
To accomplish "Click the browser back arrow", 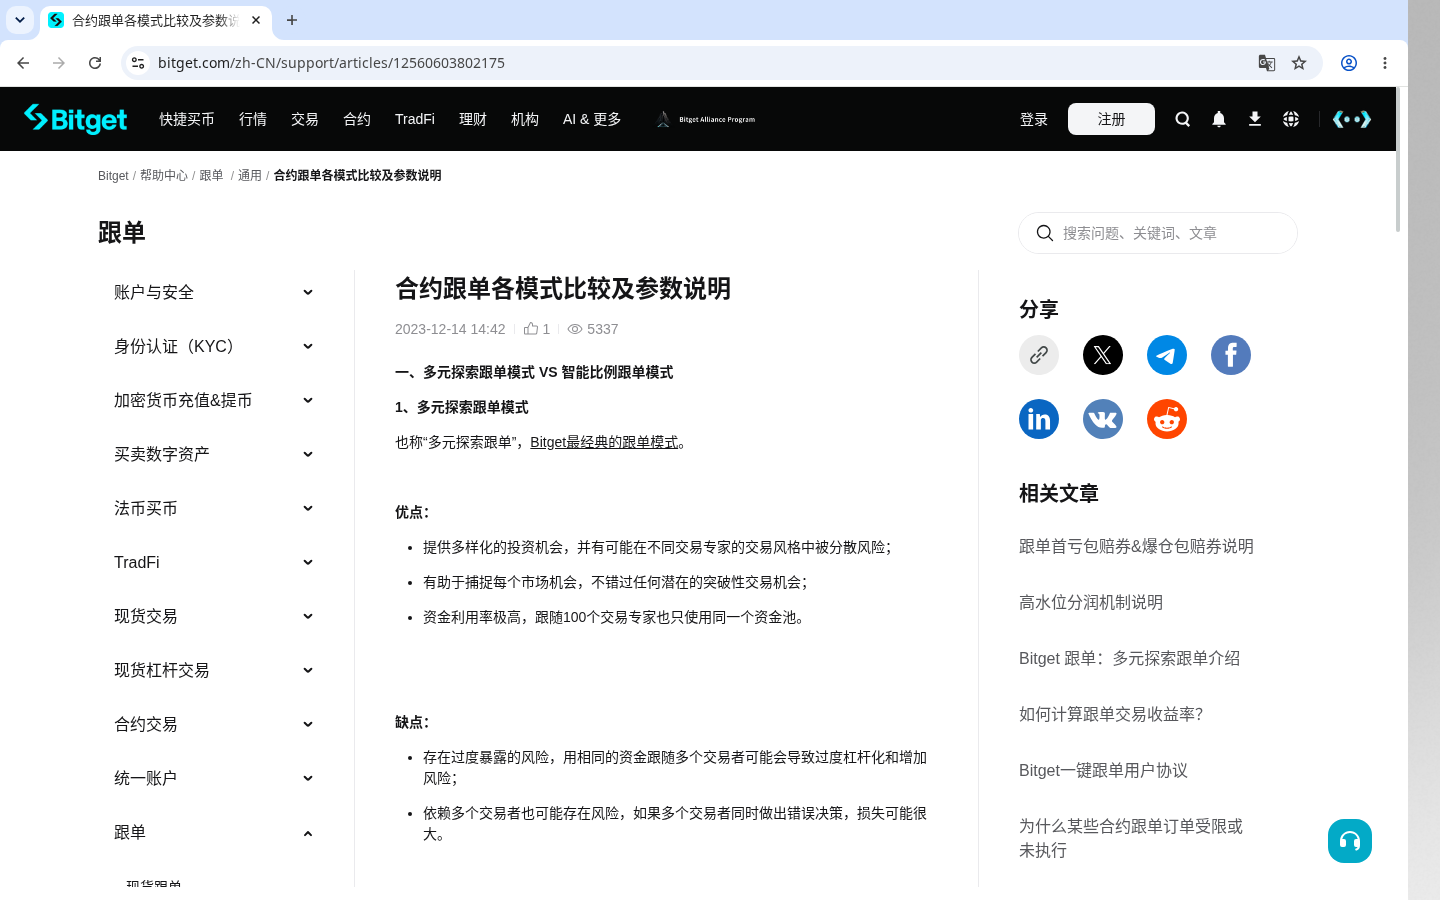I will pos(23,63).
